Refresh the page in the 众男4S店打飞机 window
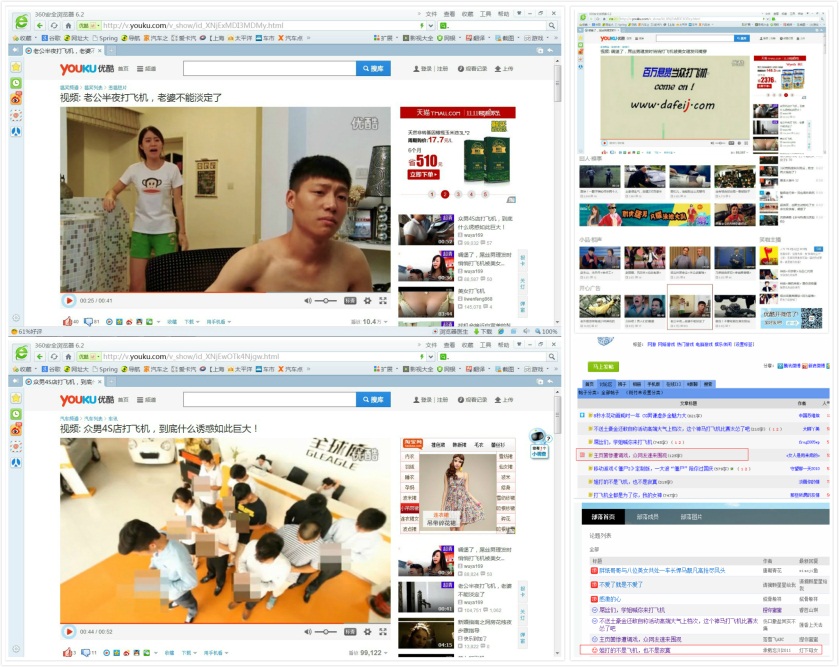This screenshot has width=839, height=667. [x=54, y=356]
